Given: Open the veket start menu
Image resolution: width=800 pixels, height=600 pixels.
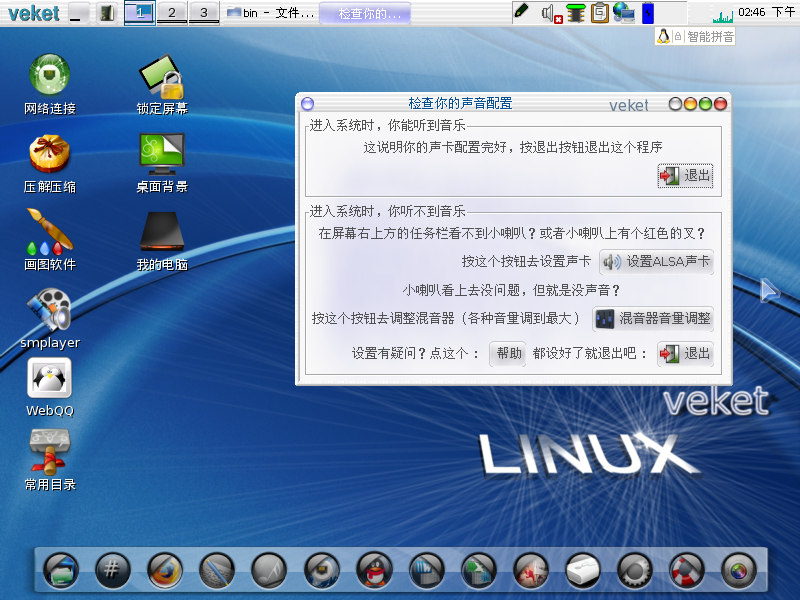Looking at the screenshot, I should [x=34, y=13].
